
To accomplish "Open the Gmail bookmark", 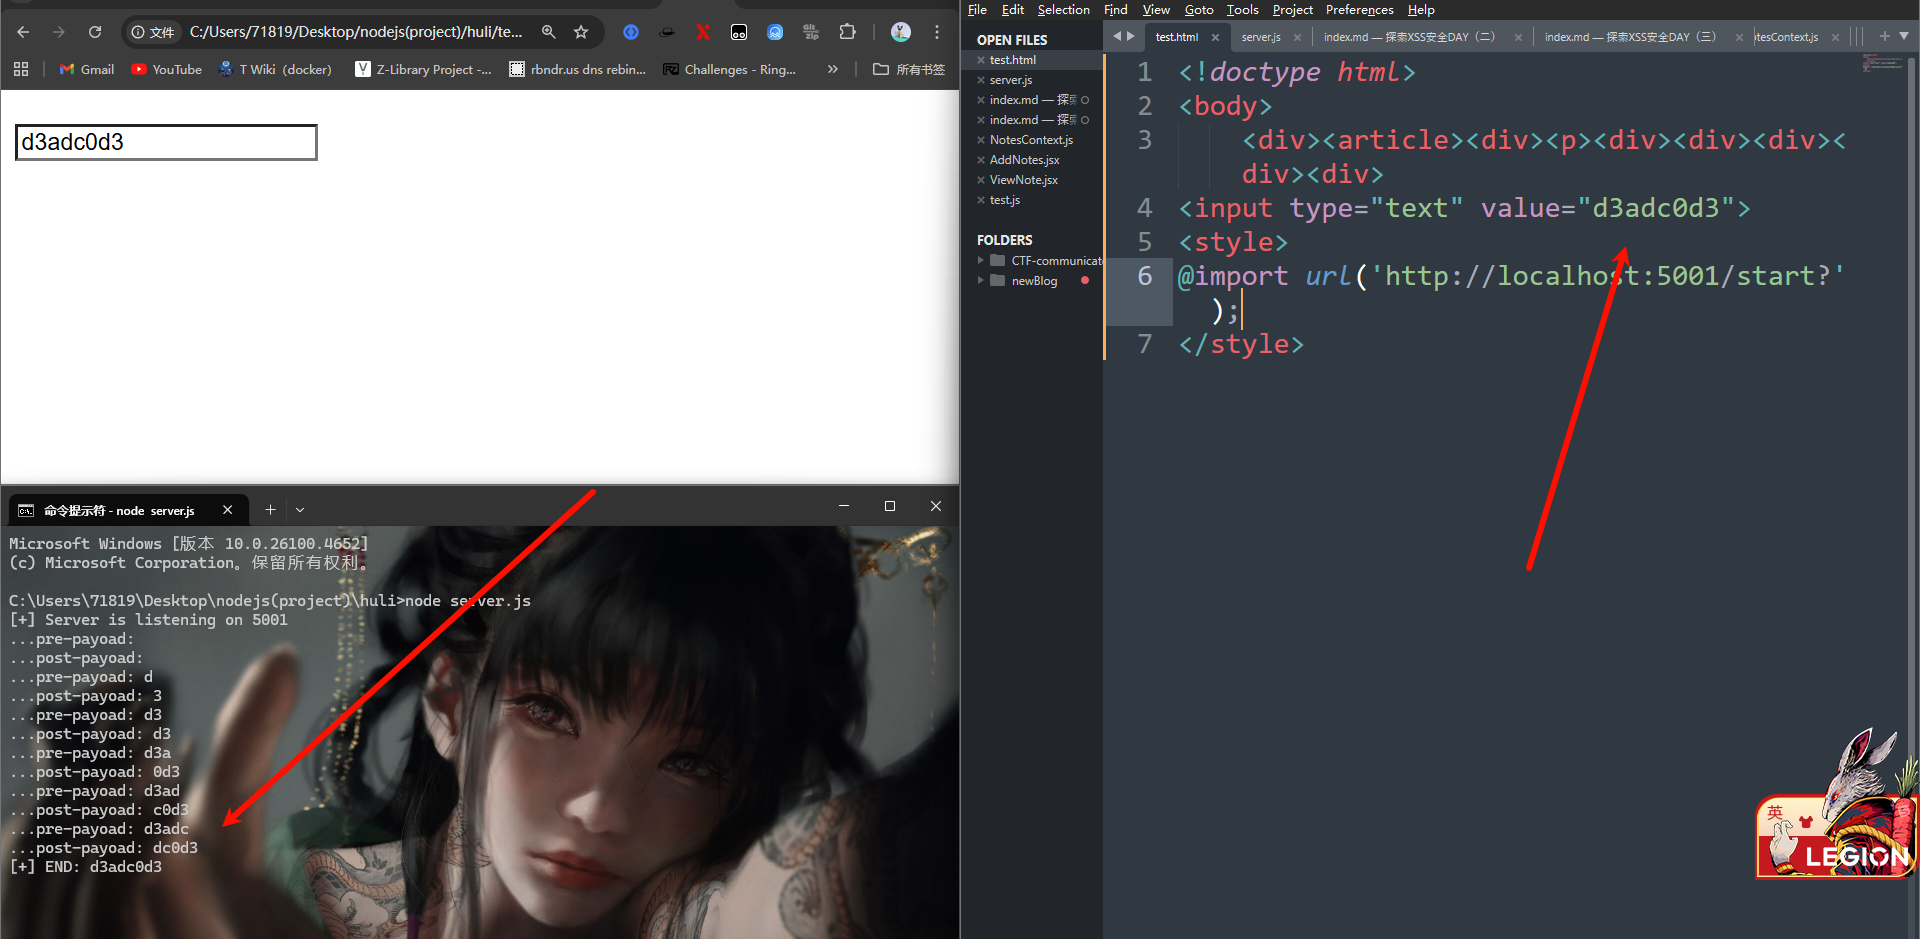I will coord(87,69).
